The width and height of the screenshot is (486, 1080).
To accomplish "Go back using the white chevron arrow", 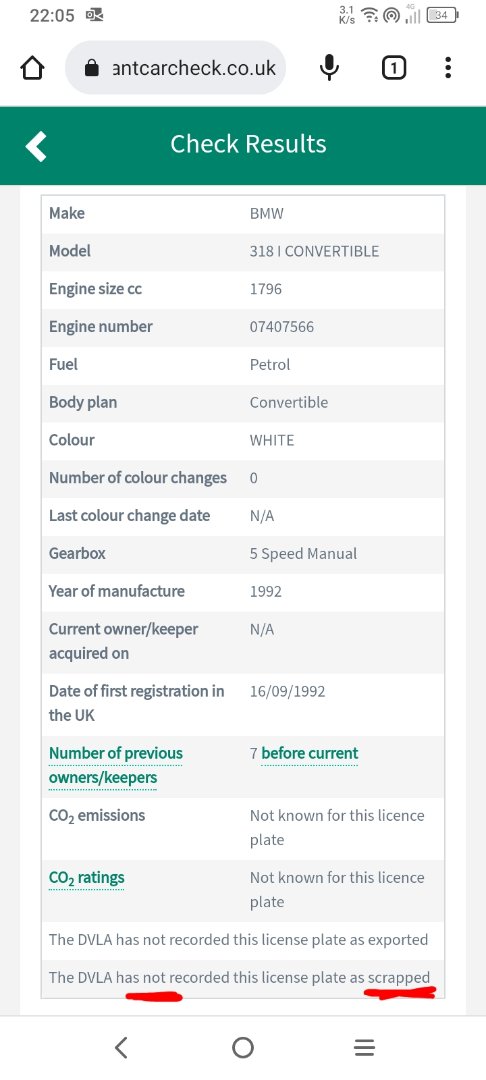I will [x=36, y=145].
